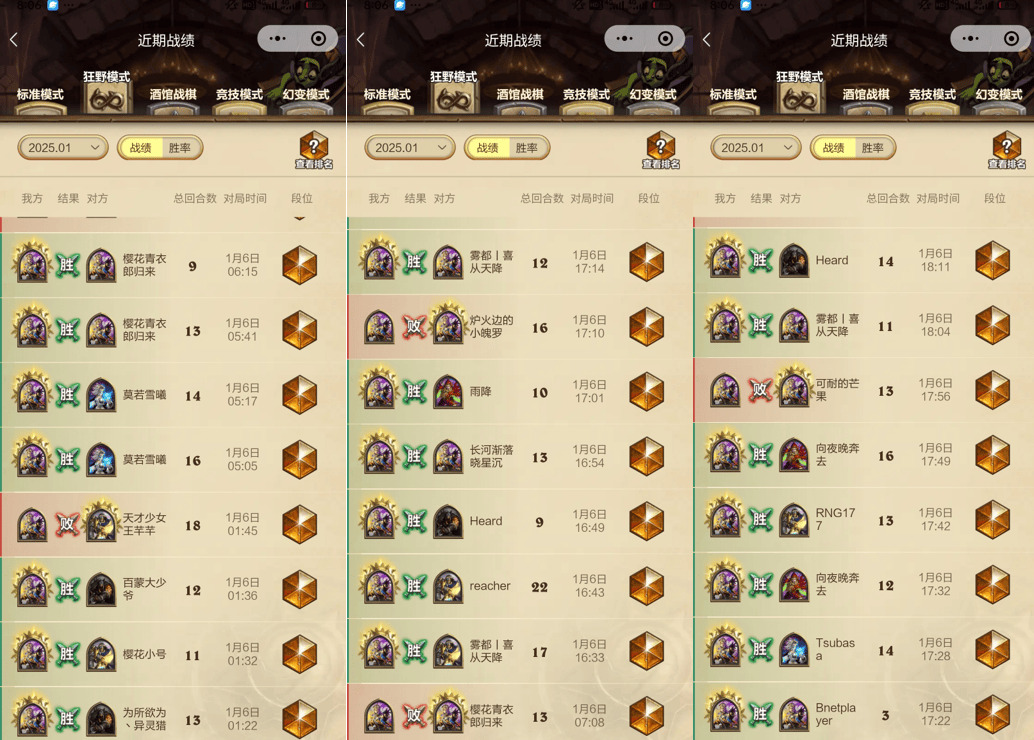
Task: Expand the 2025.01 date dropdown in left panel
Action: click(x=63, y=148)
